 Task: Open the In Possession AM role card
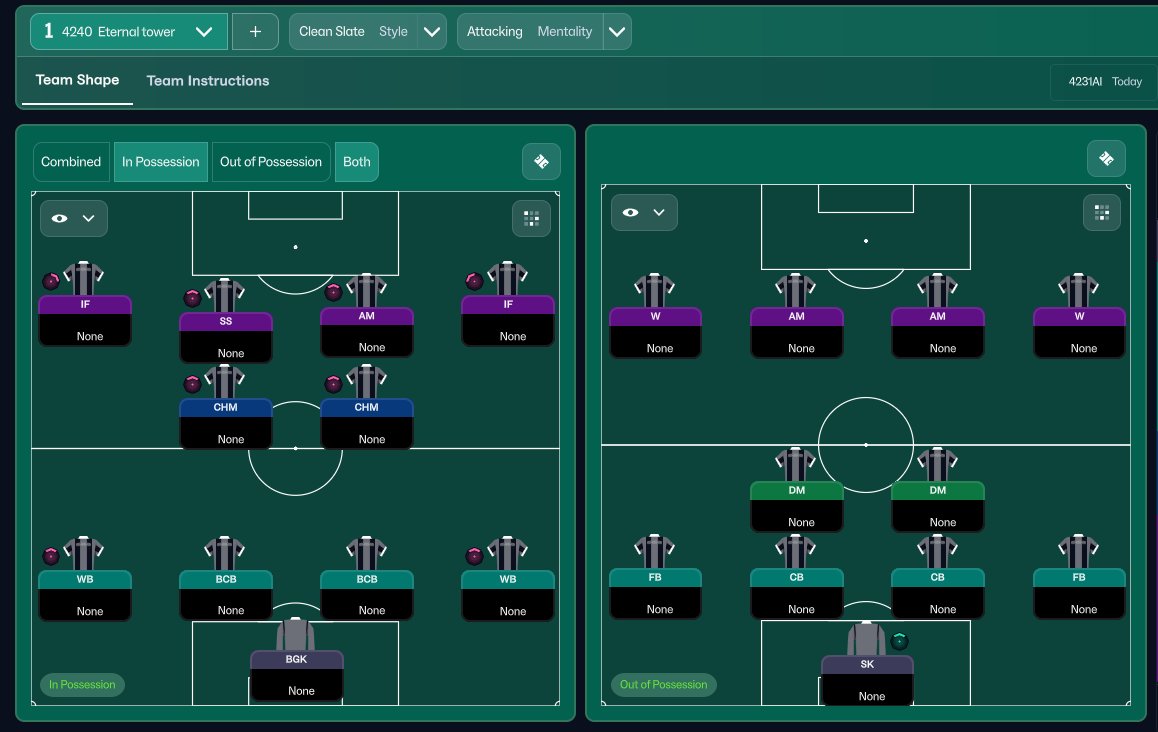tap(366, 332)
